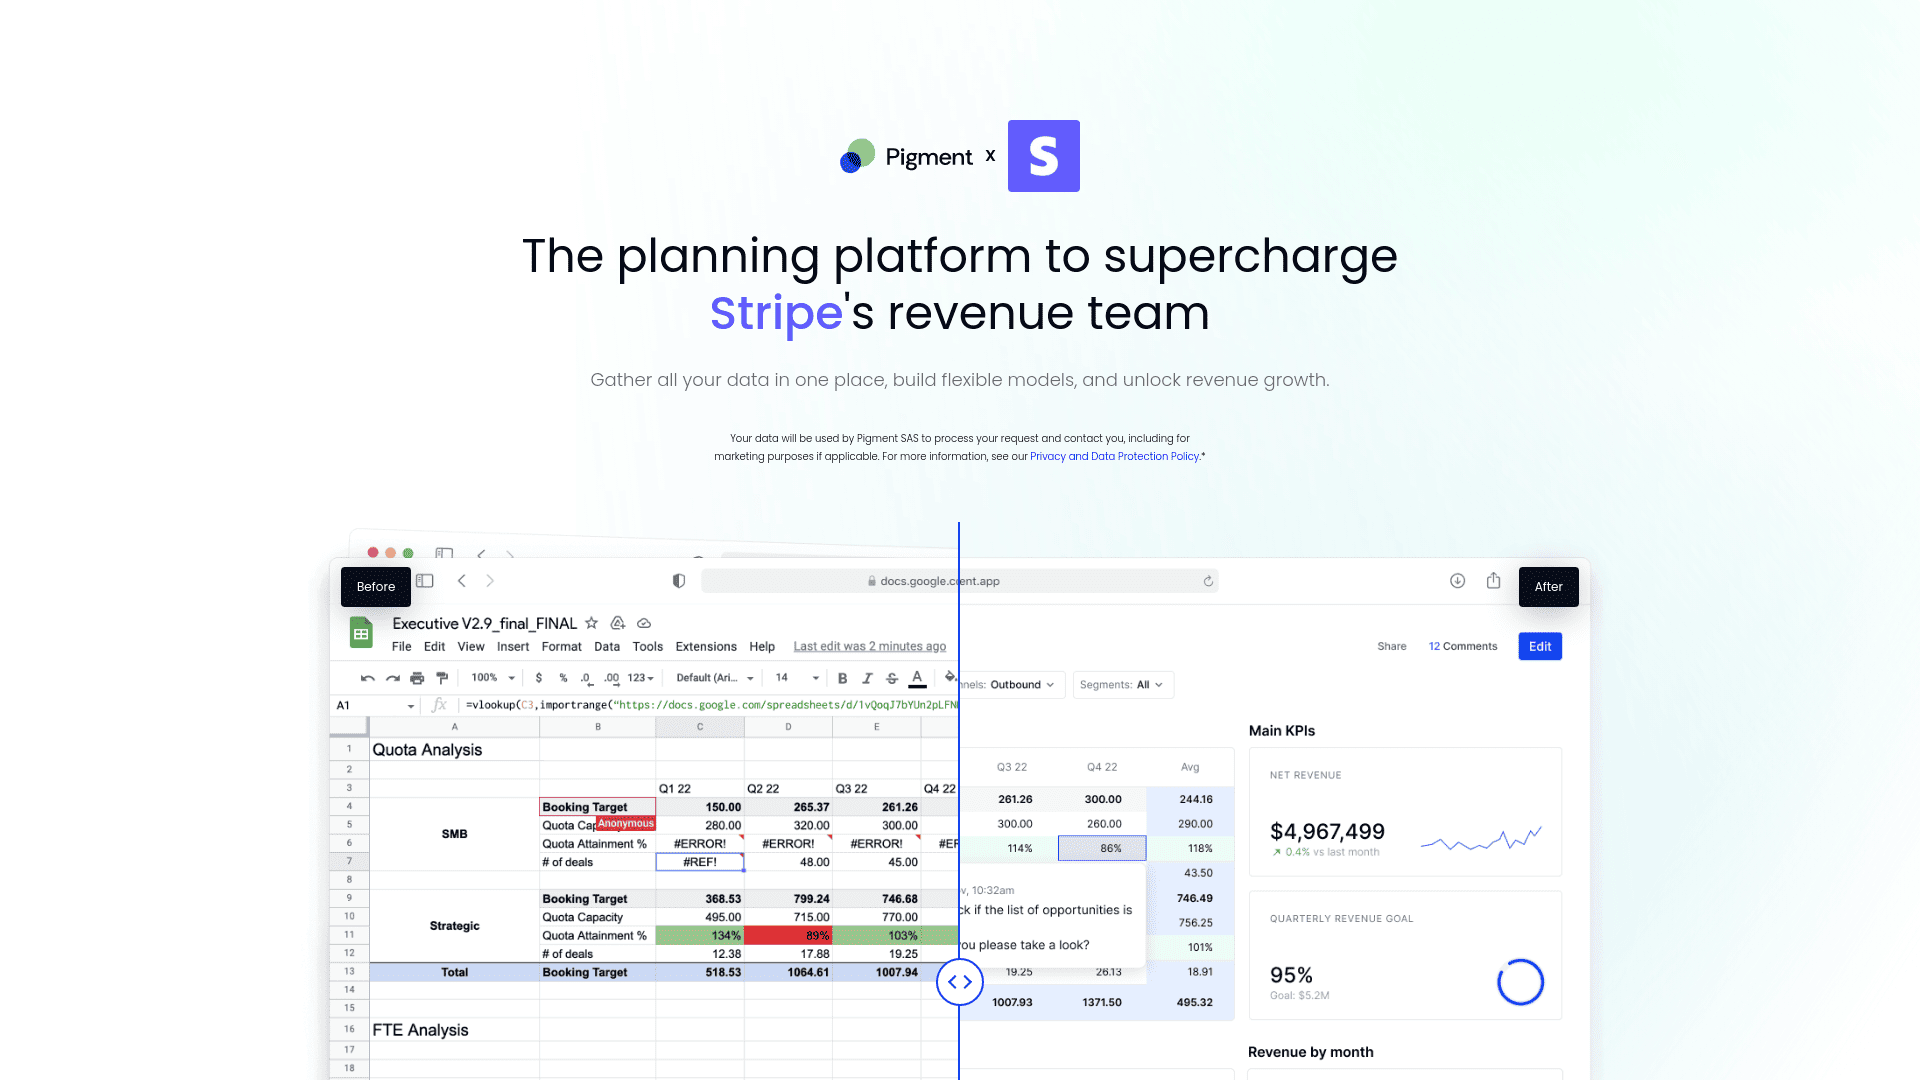The height and width of the screenshot is (1080, 1920).
Task: Click the print icon
Action: (x=417, y=678)
